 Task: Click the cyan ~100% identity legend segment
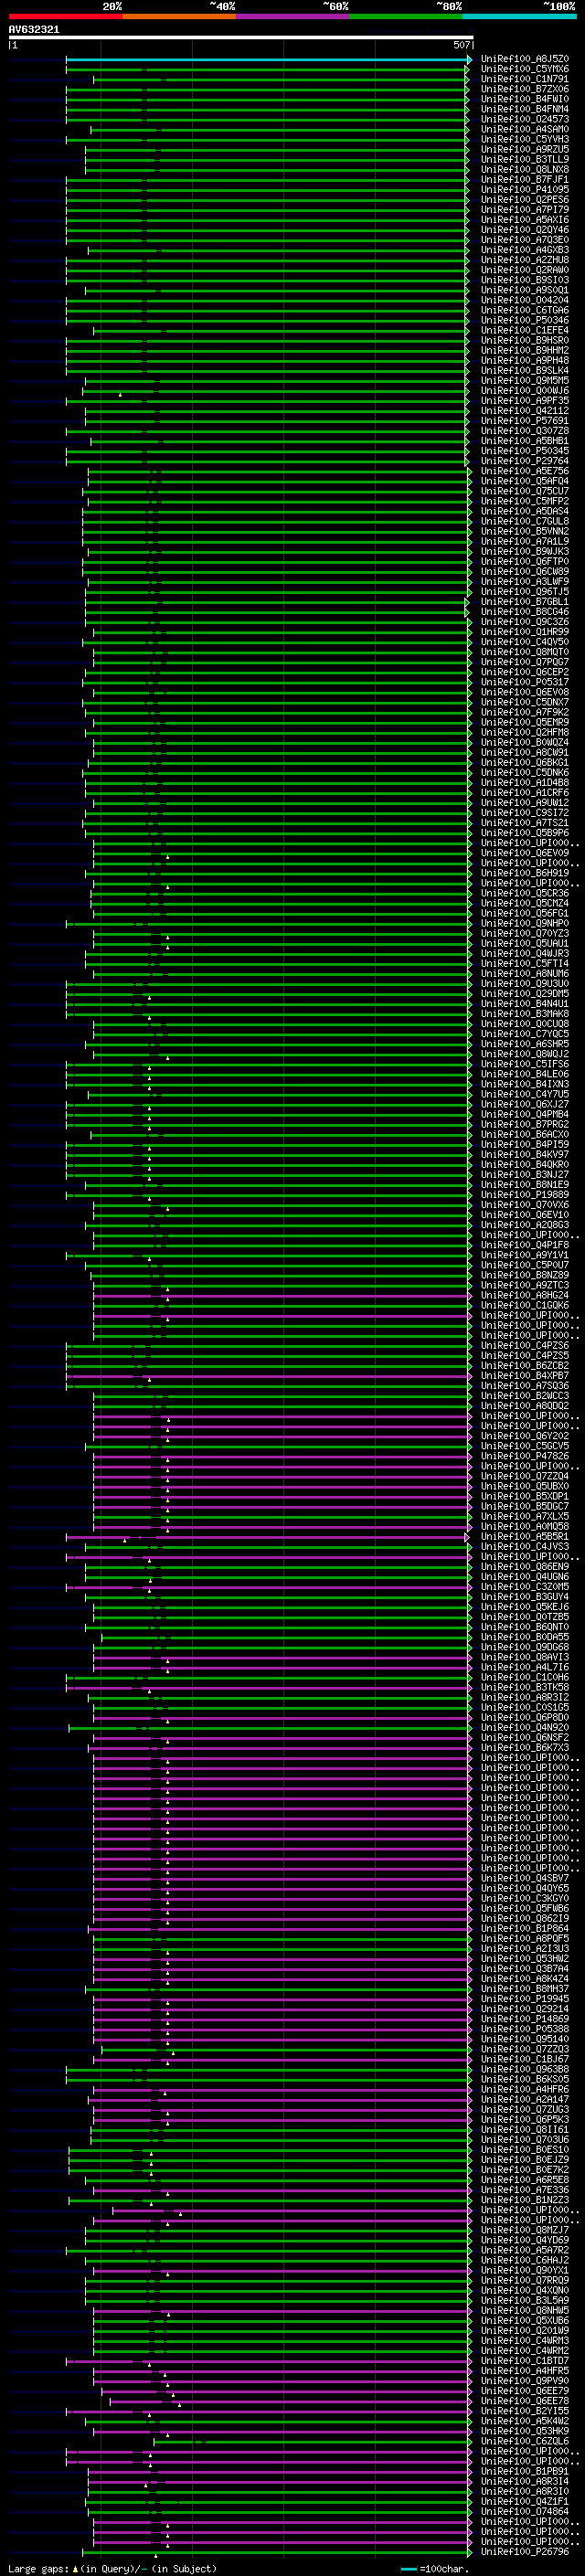coord(519,16)
